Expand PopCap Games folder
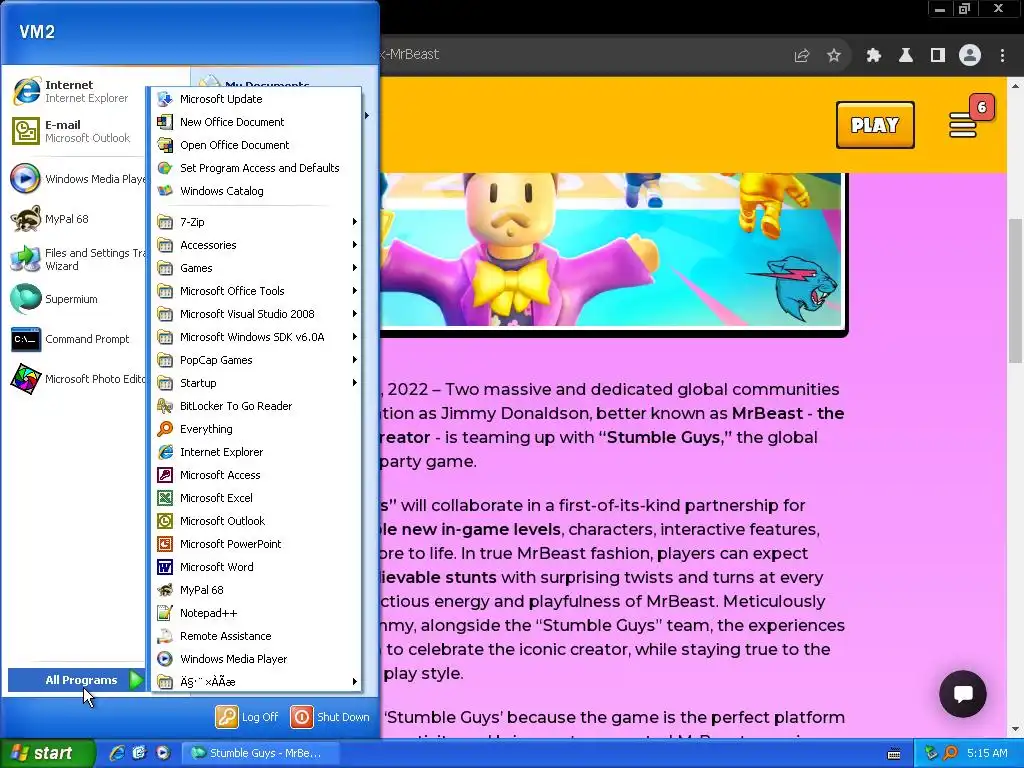 pos(256,360)
